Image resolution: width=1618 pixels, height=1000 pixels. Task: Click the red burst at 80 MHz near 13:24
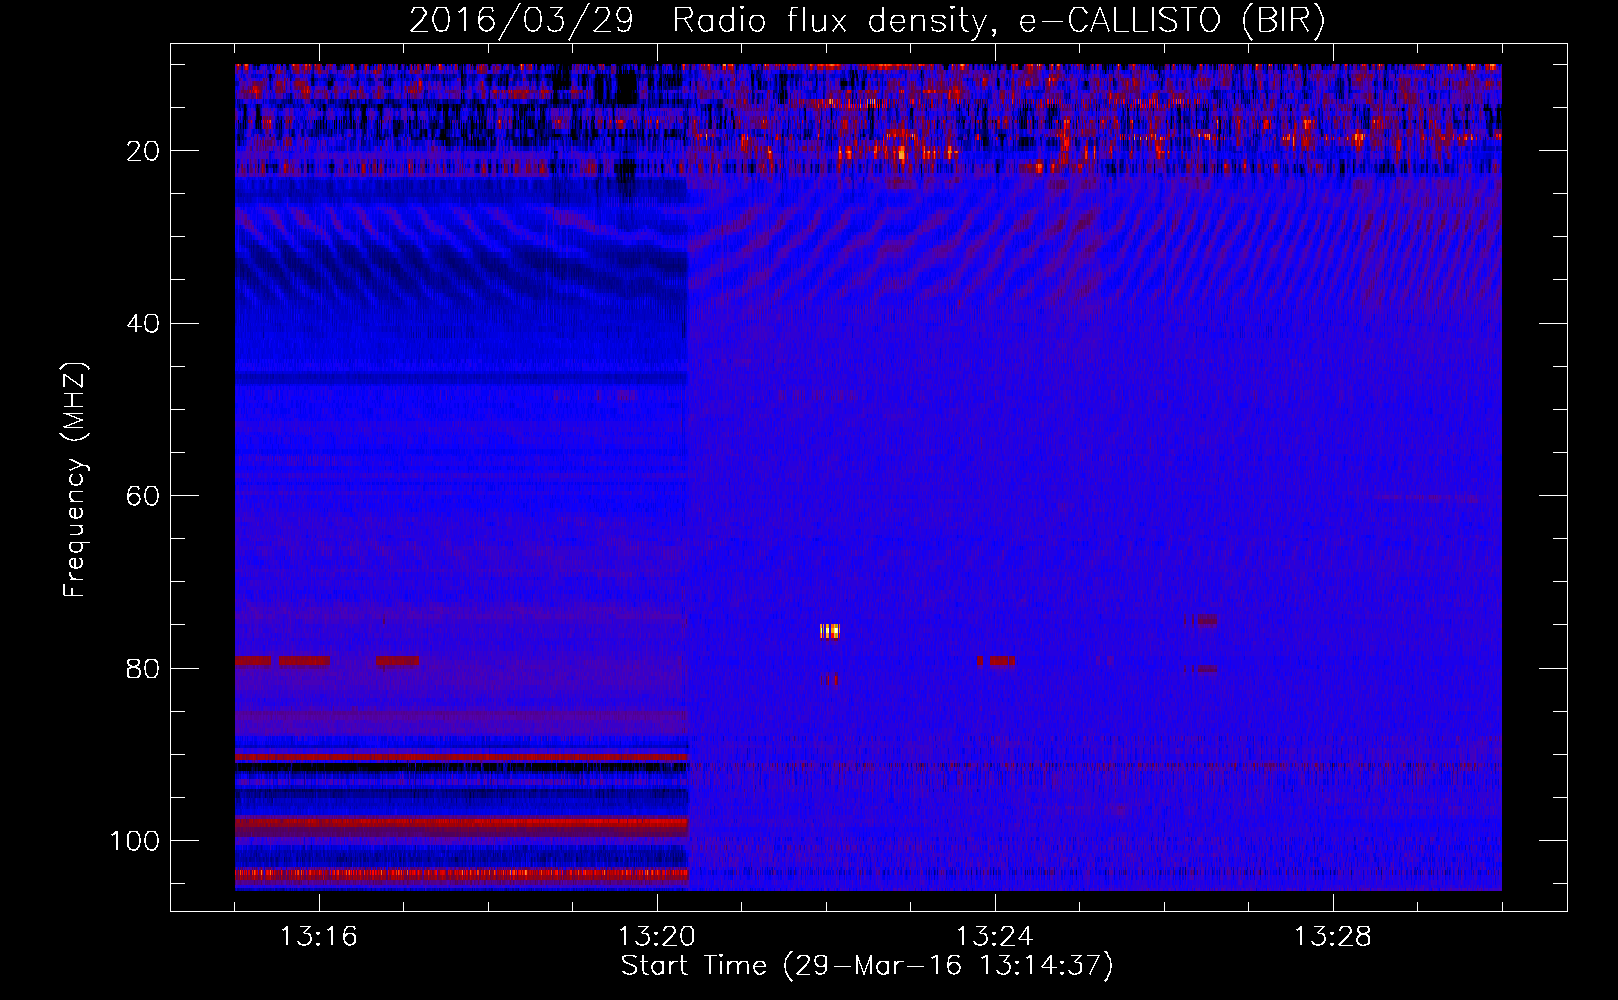(x=997, y=661)
